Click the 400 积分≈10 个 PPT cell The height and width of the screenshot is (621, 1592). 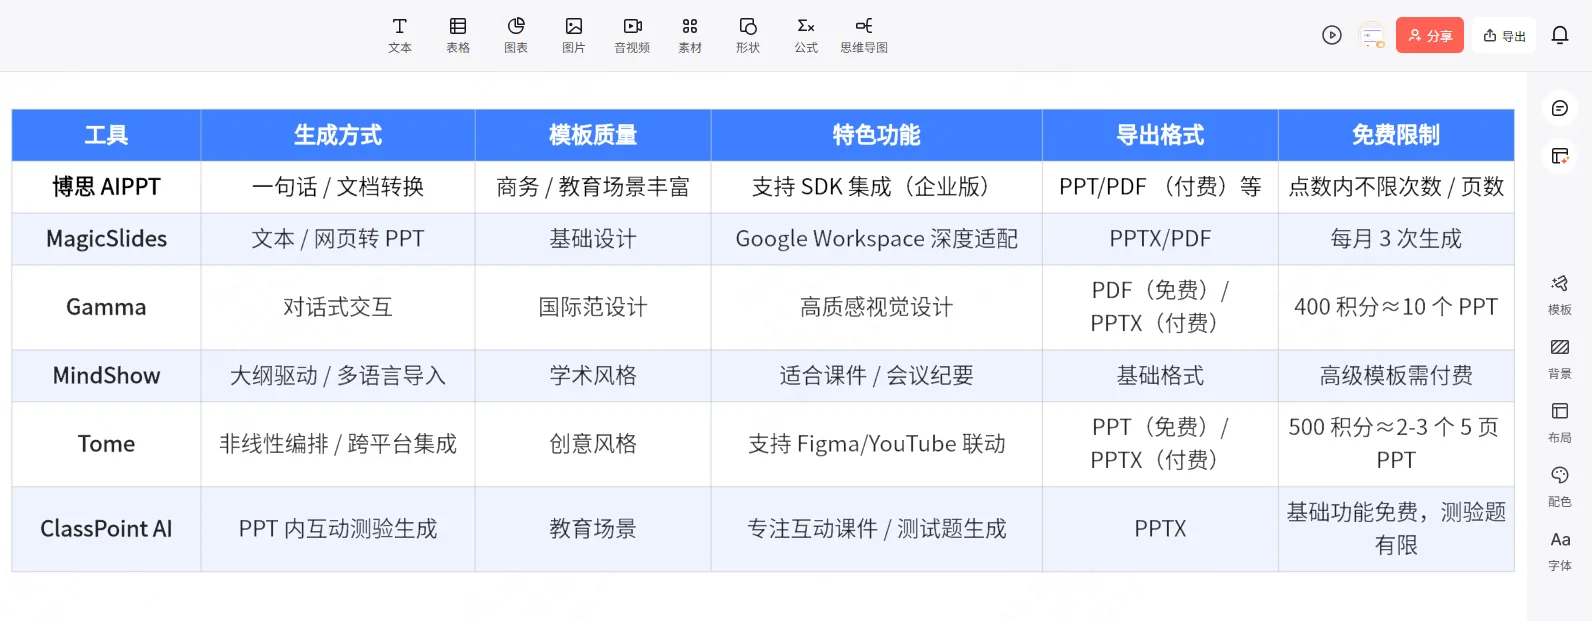tap(1396, 307)
